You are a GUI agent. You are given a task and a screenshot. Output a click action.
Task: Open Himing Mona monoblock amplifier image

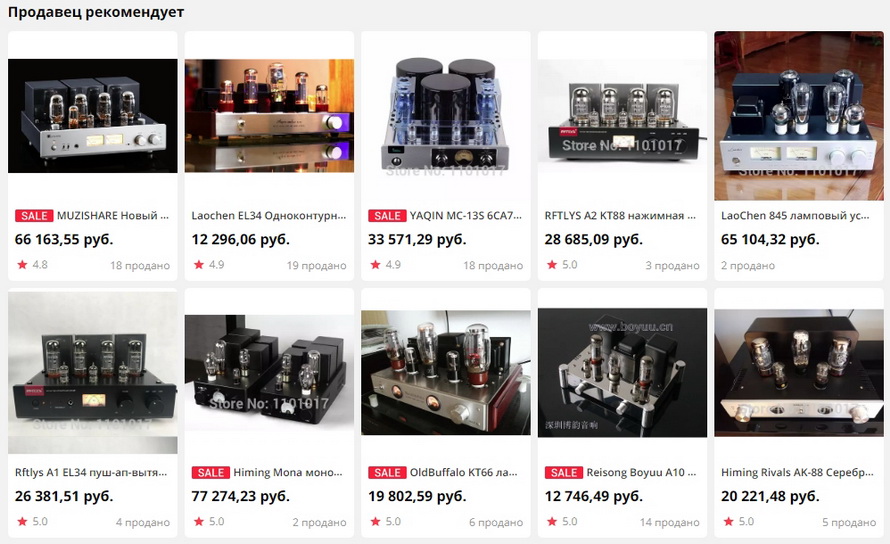click(x=269, y=373)
